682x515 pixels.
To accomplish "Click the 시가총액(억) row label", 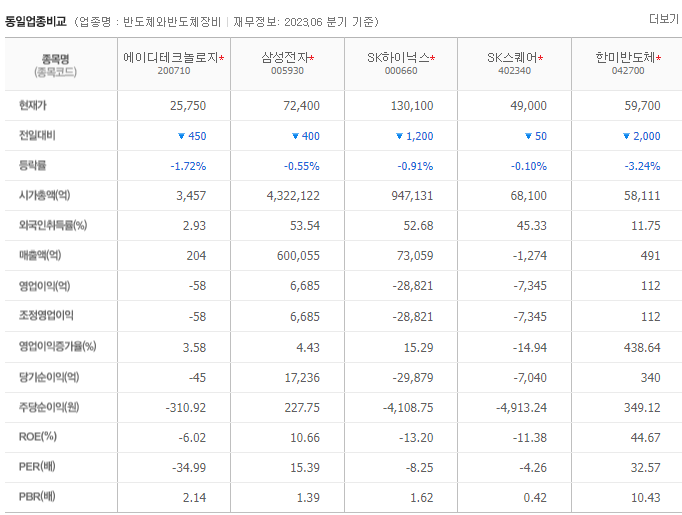I will (x=44, y=195).
